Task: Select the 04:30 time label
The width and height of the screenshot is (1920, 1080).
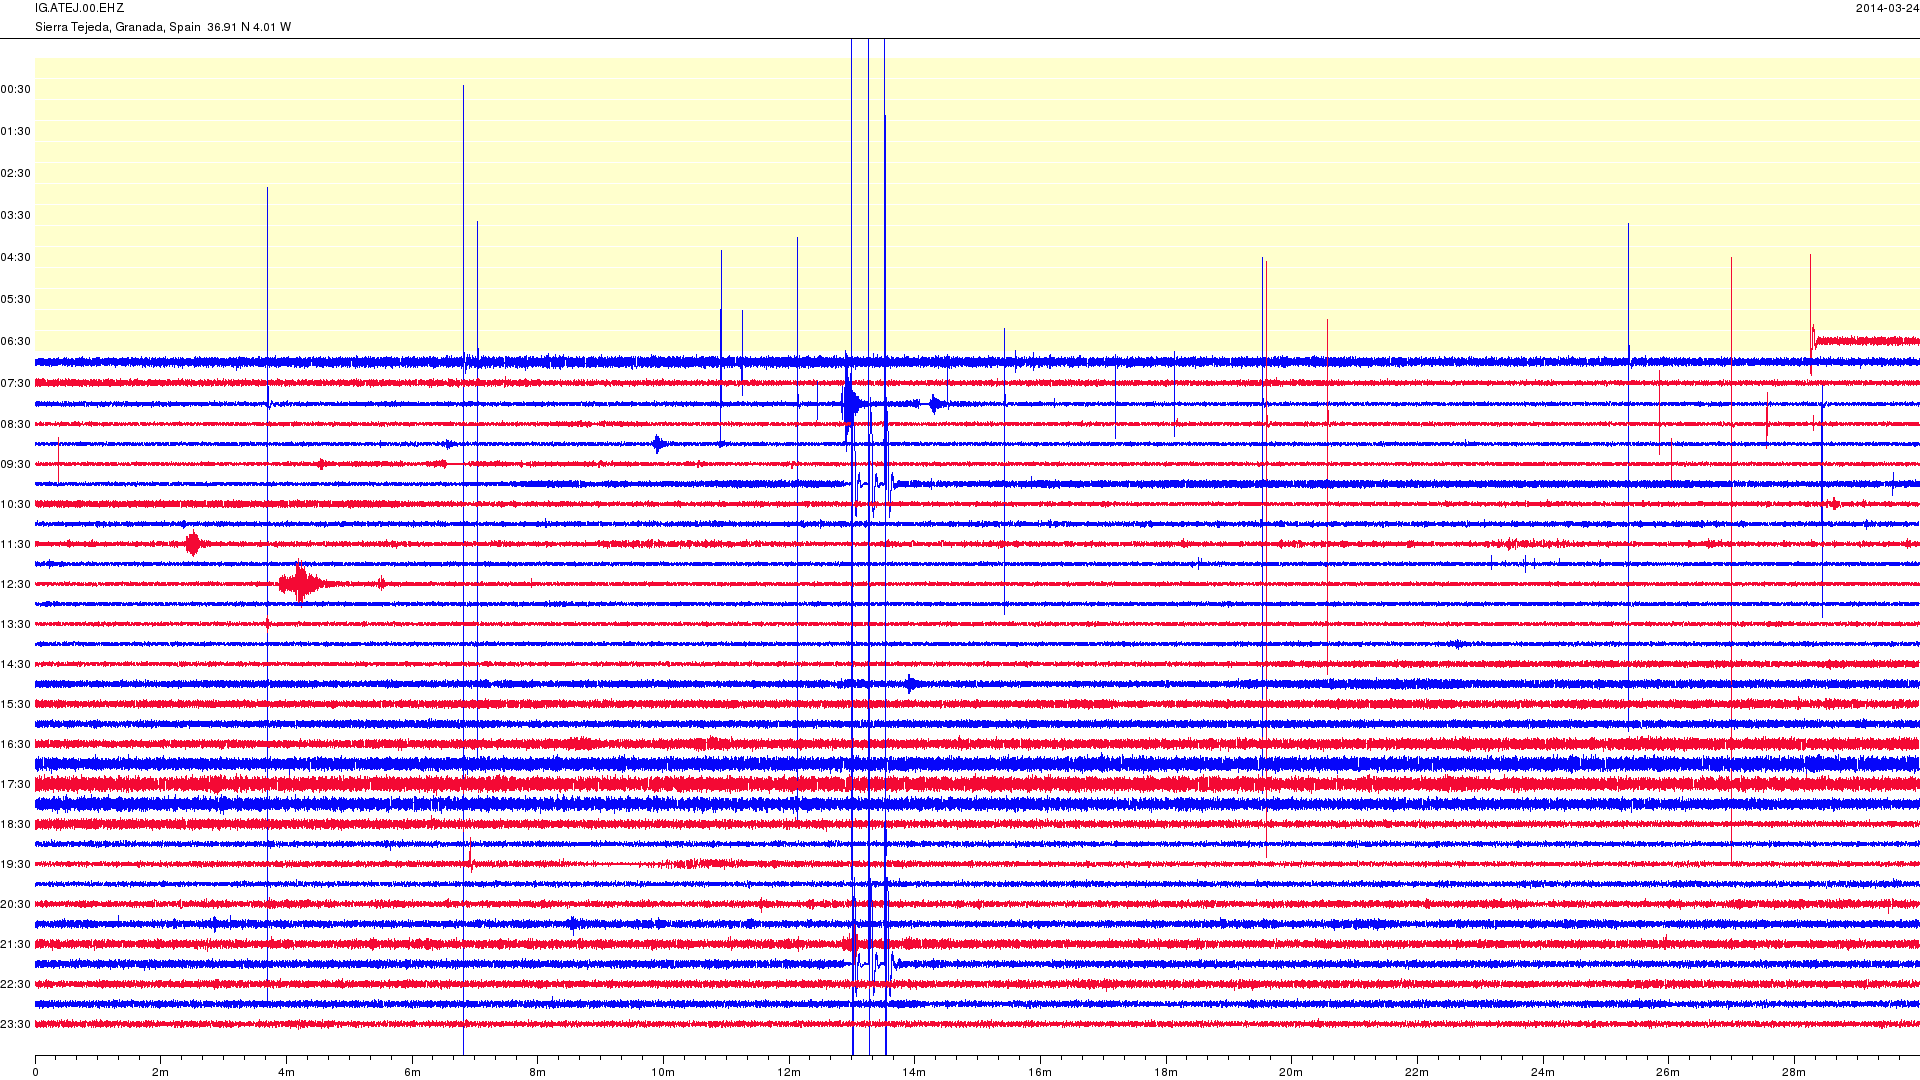Action: click(16, 257)
